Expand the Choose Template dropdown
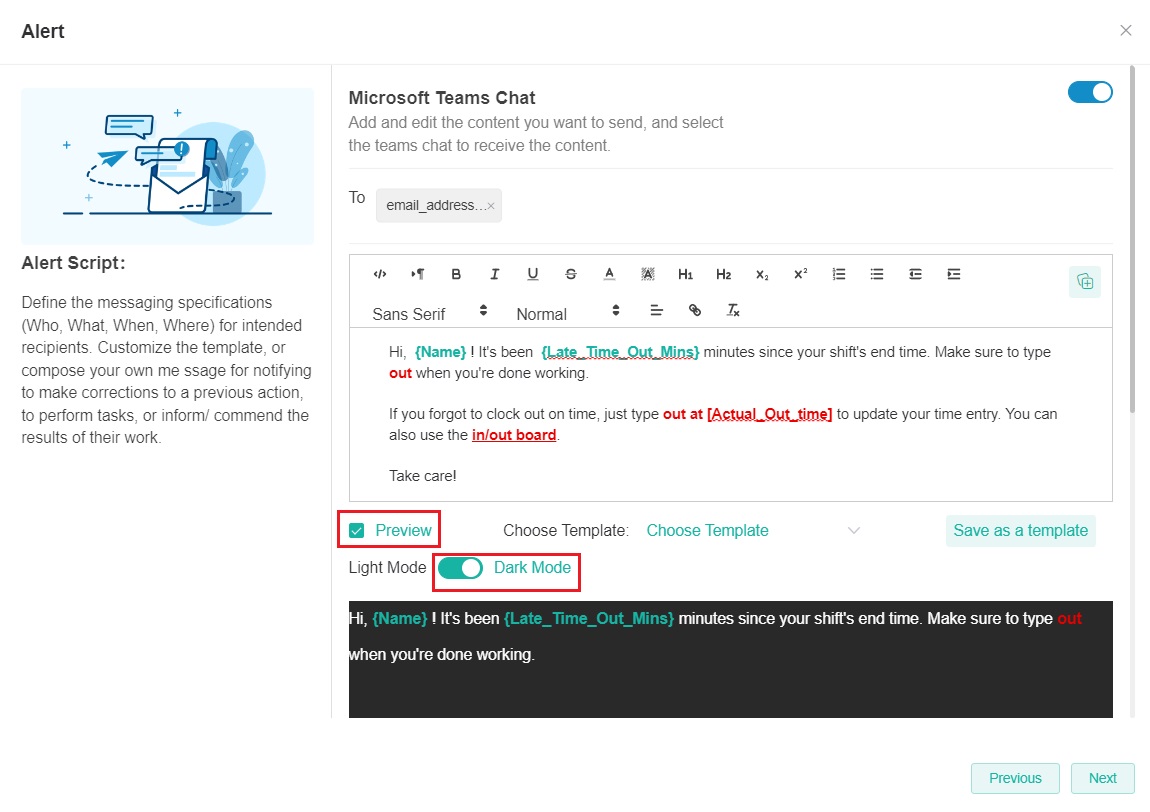 752,531
